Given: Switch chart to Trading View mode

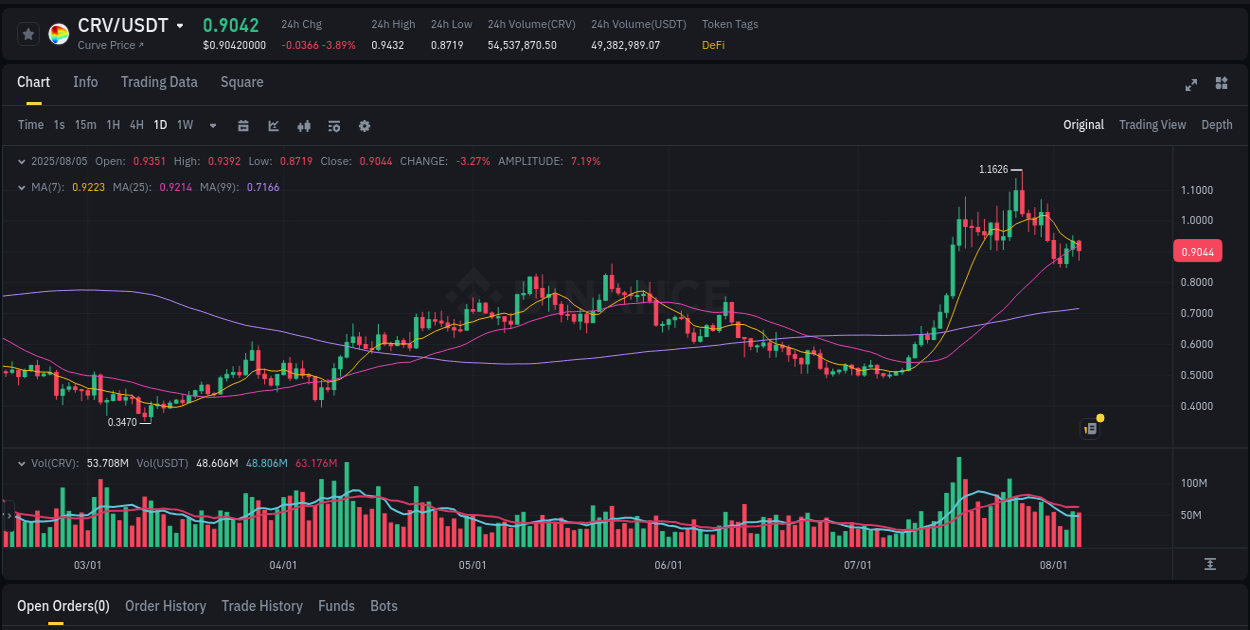Looking at the screenshot, I should pyautogui.click(x=1152, y=125).
